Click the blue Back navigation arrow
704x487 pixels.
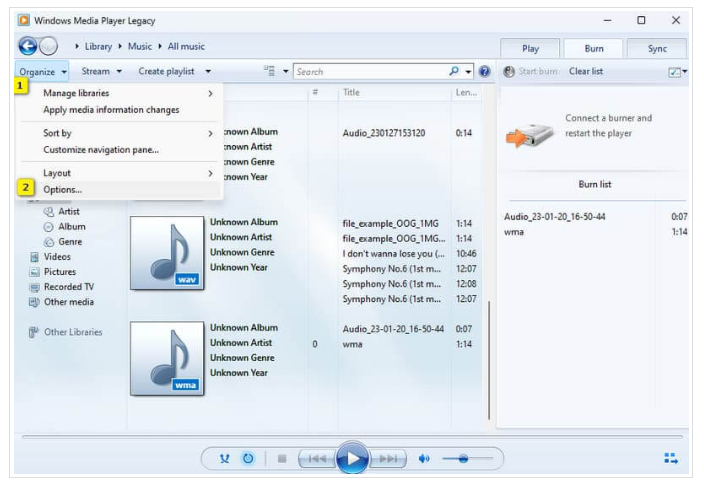pyautogui.click(x=28, y=46)
